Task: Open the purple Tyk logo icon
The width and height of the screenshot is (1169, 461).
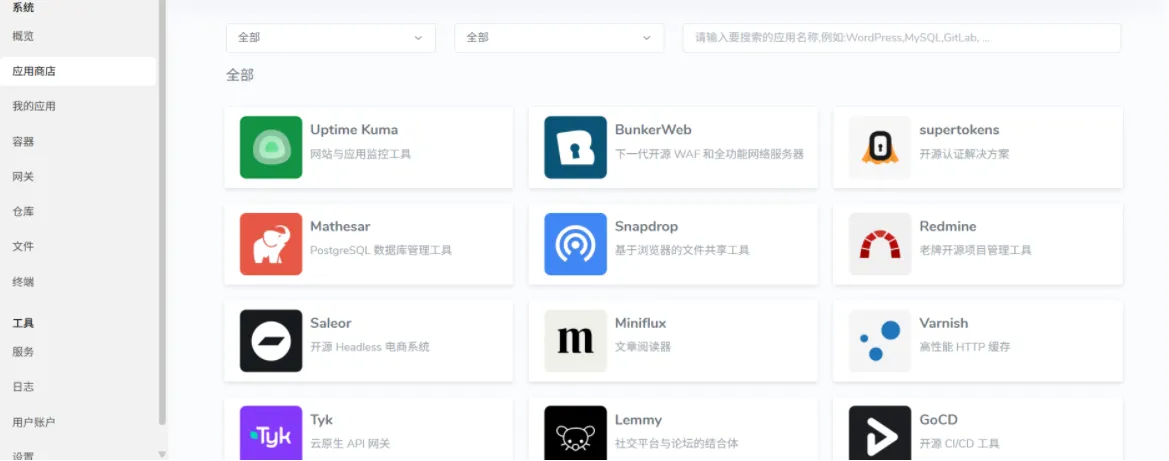Action: (x=271, y=433)
